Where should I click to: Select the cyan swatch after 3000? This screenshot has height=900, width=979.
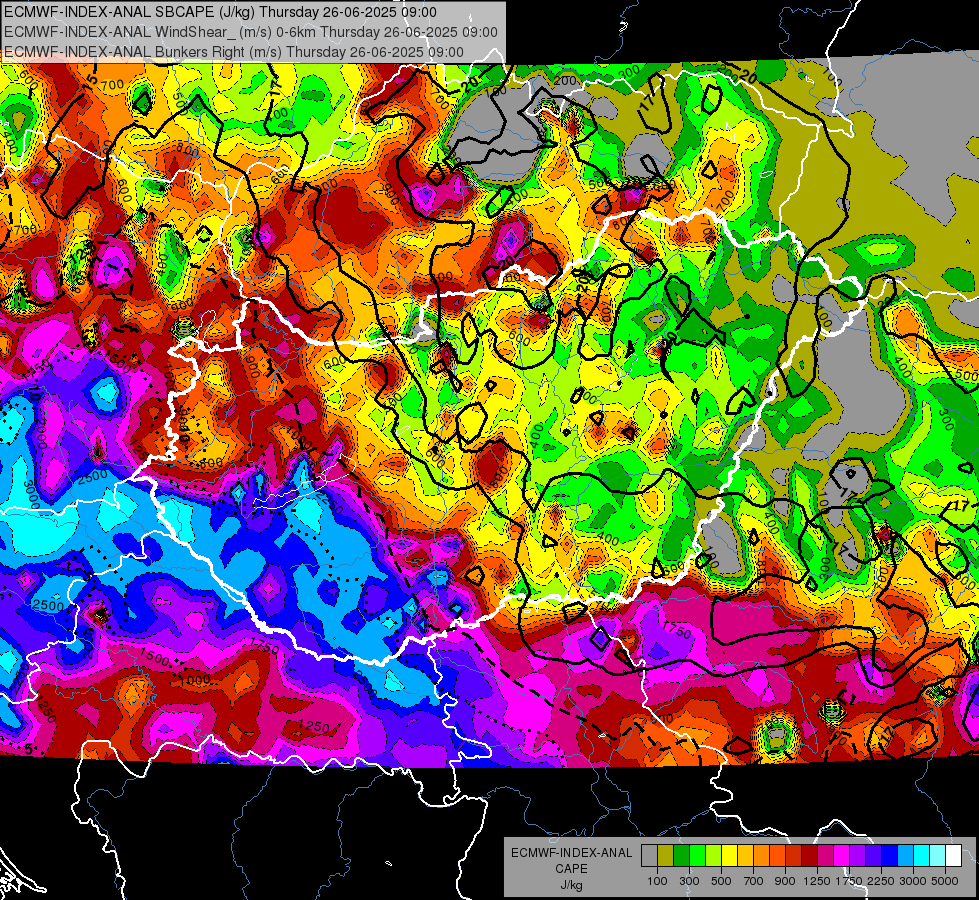click(922, 856)
